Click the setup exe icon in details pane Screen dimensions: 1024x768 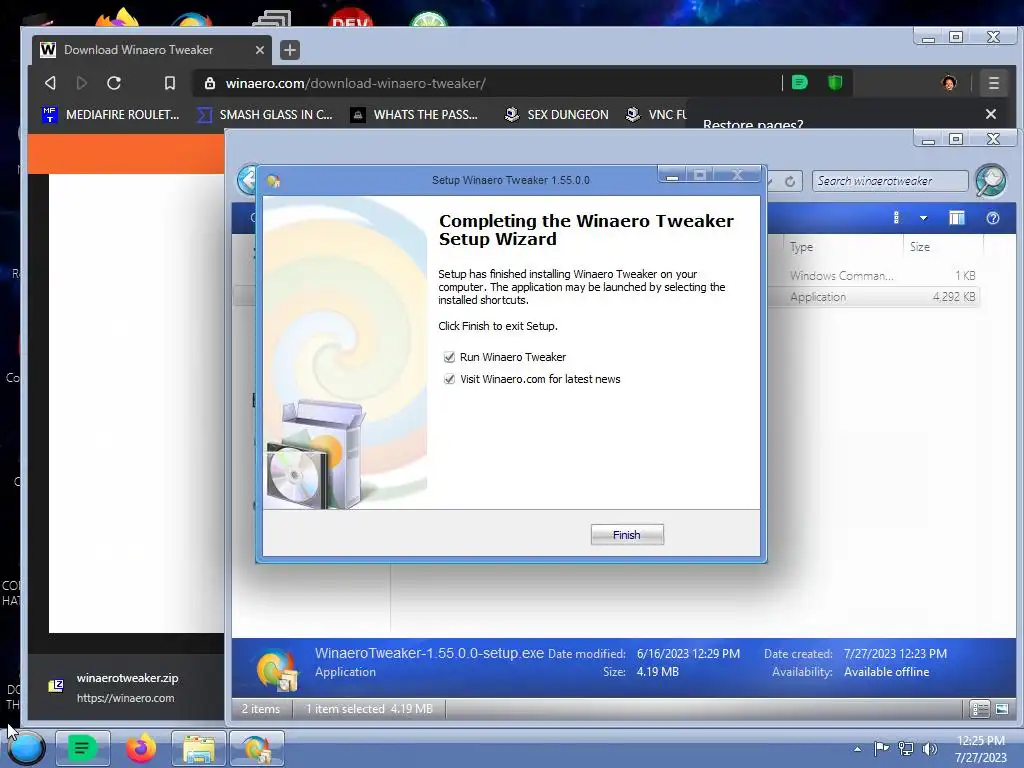coord(278,669)
